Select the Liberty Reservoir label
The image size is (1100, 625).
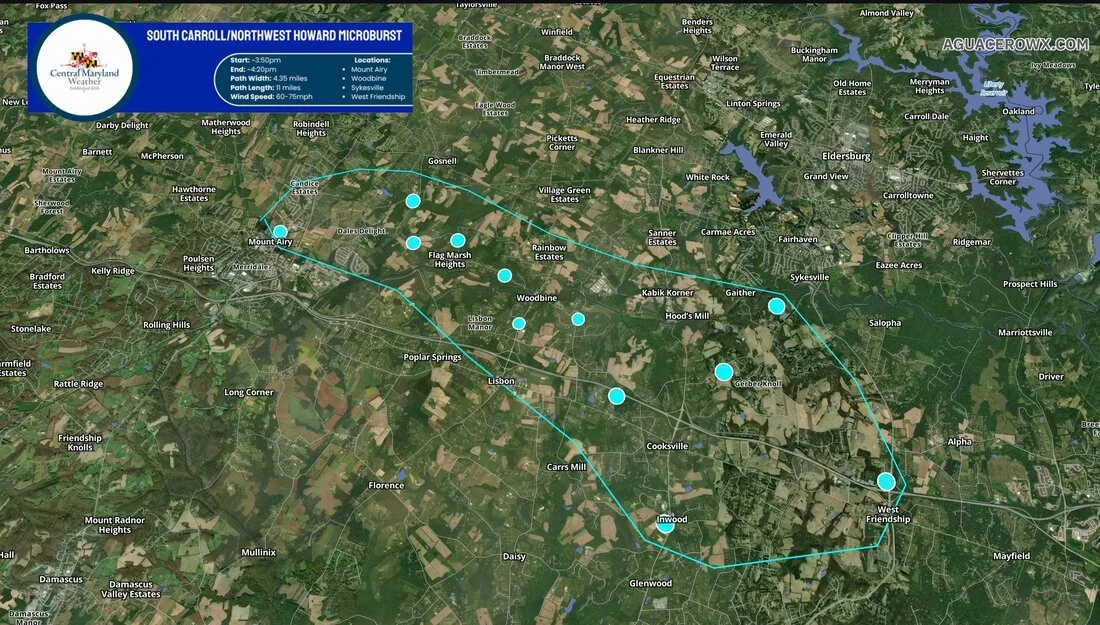(x=993, y=88)
